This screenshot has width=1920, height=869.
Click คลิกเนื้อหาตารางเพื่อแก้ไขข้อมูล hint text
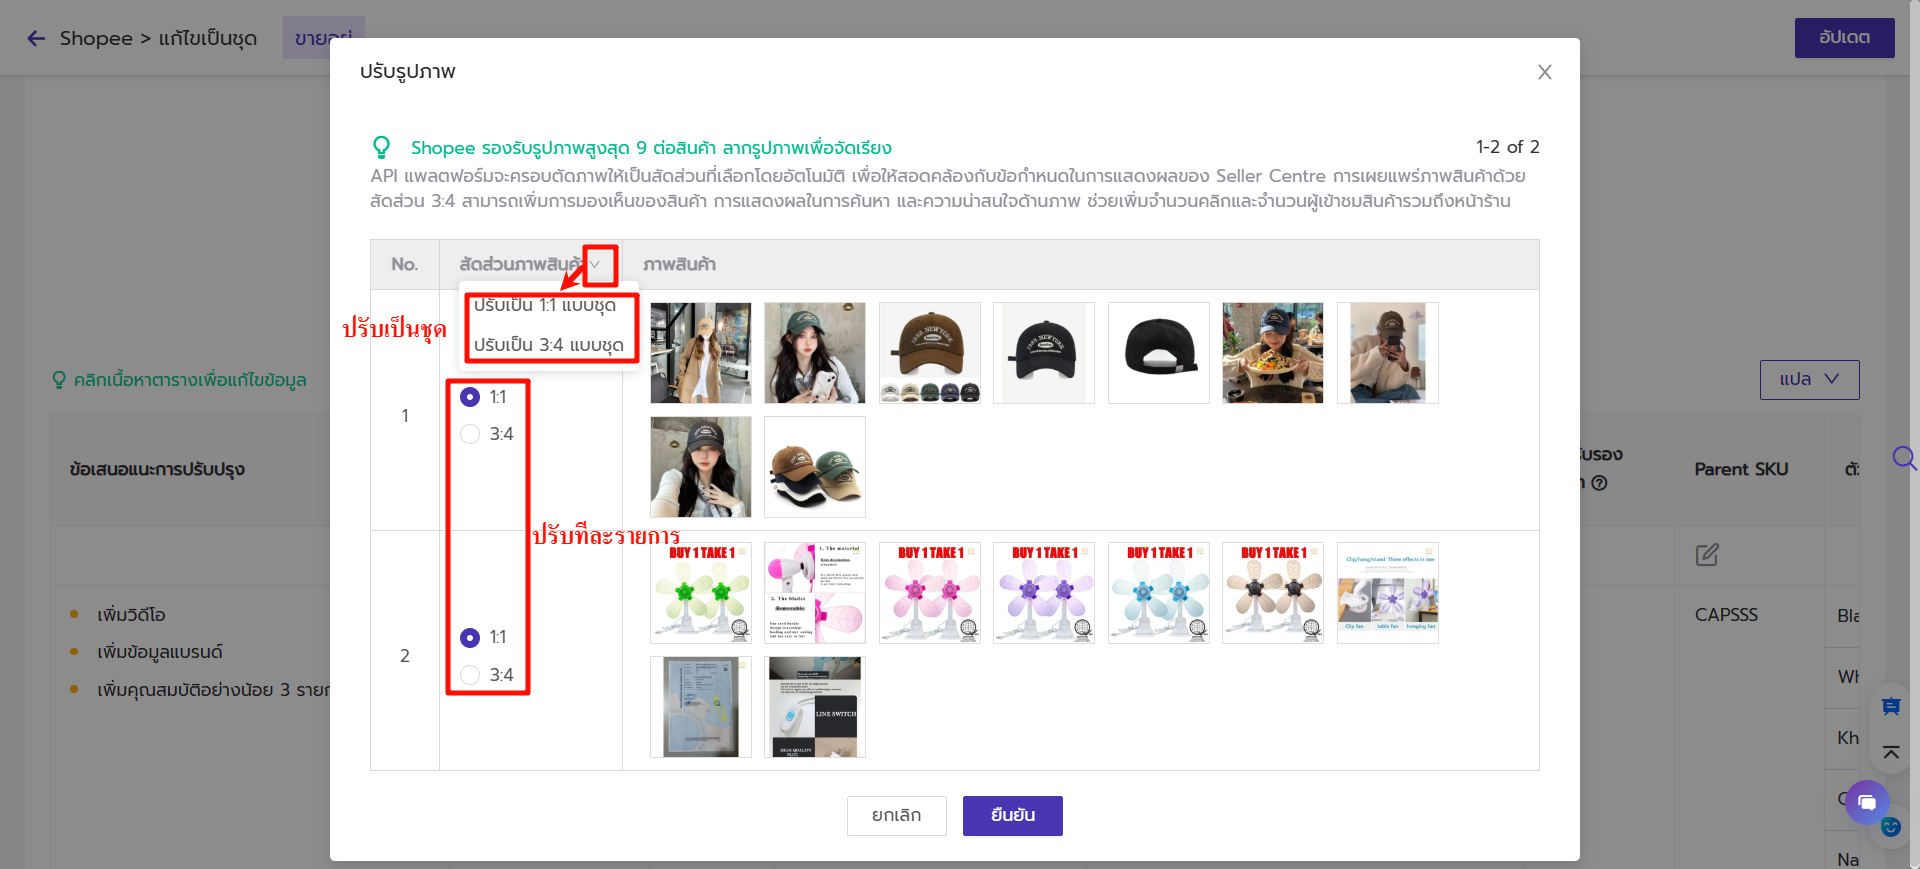pos(190,380)
